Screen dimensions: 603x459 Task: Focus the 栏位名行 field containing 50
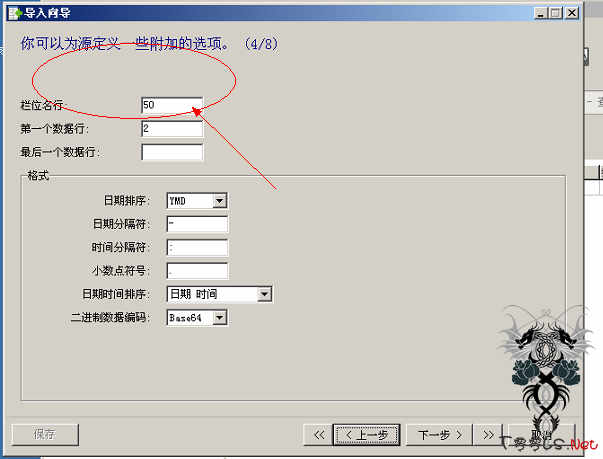(x=172, y=105)
